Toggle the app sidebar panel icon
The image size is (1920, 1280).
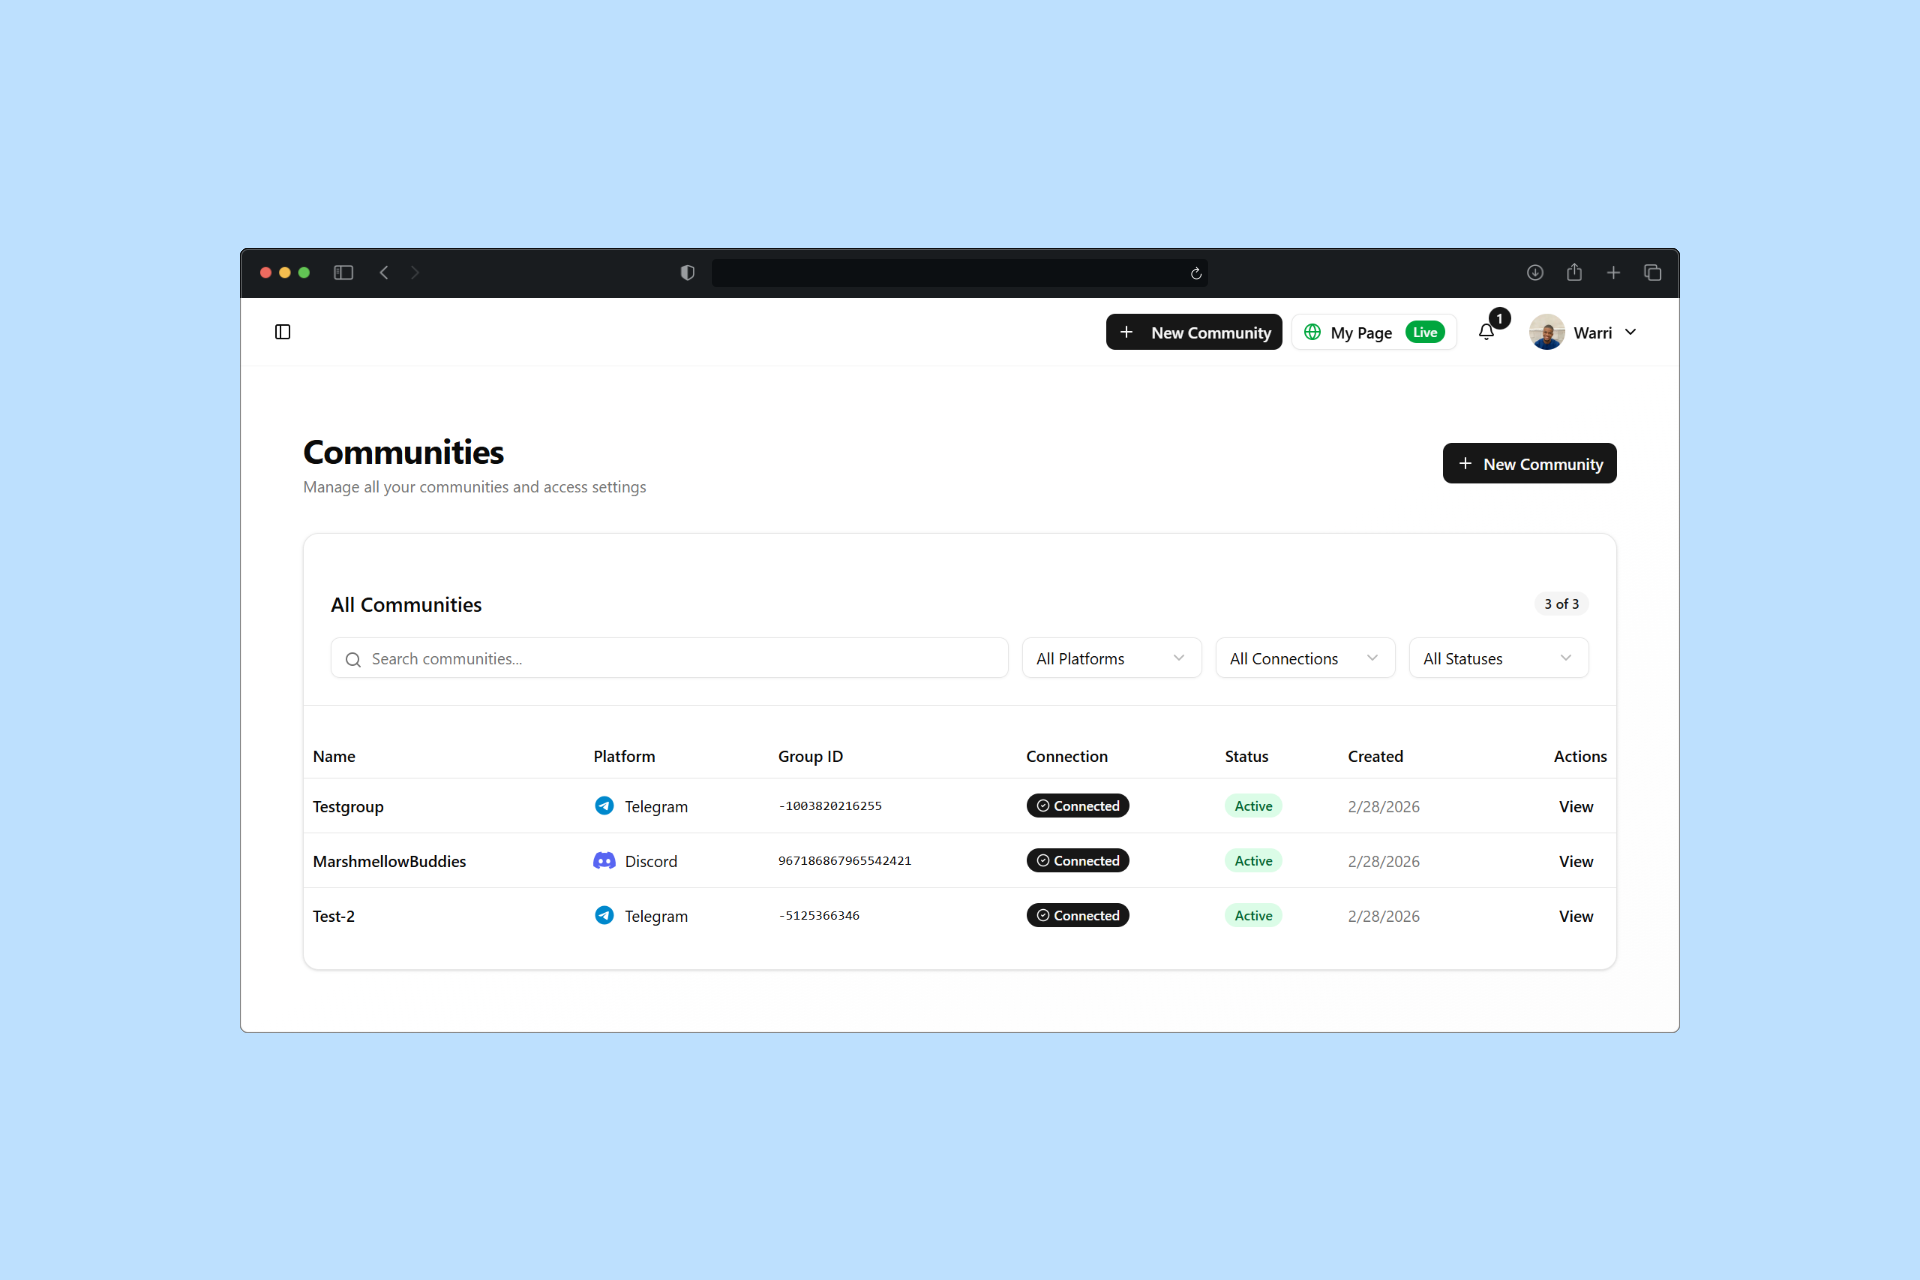pyautogui.click(x=283, y=332)
